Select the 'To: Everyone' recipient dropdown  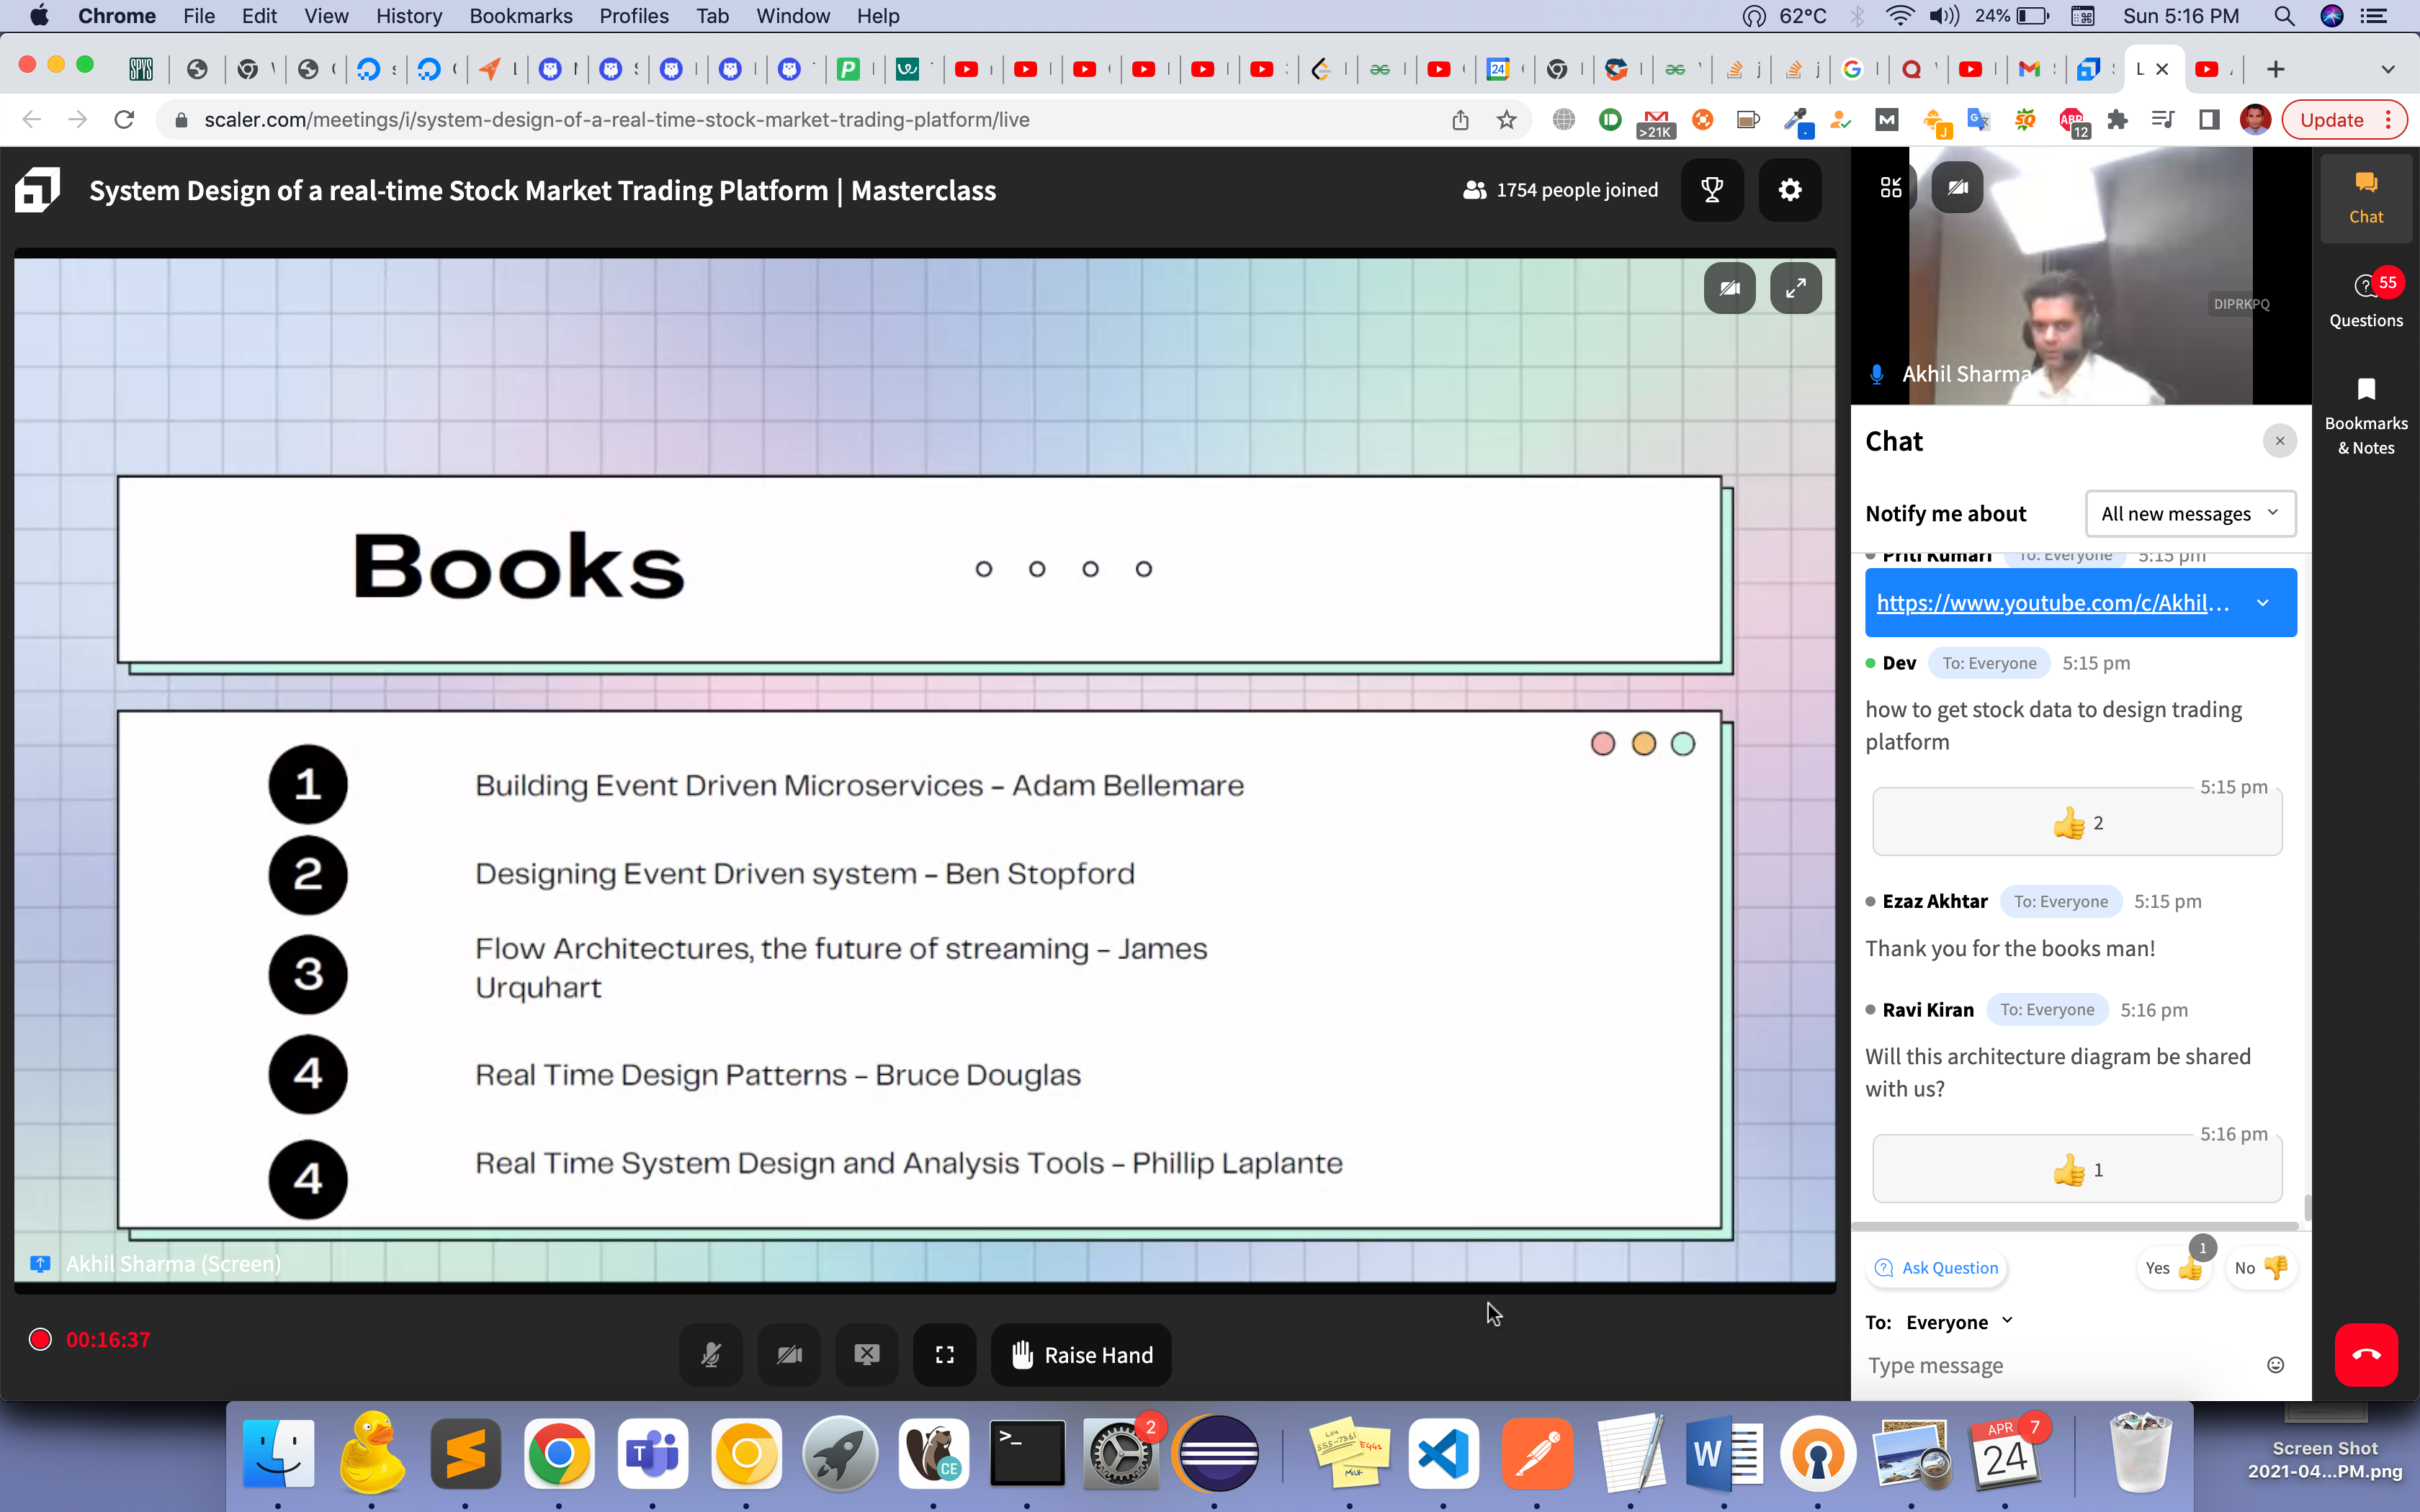click(1939, 1320)
